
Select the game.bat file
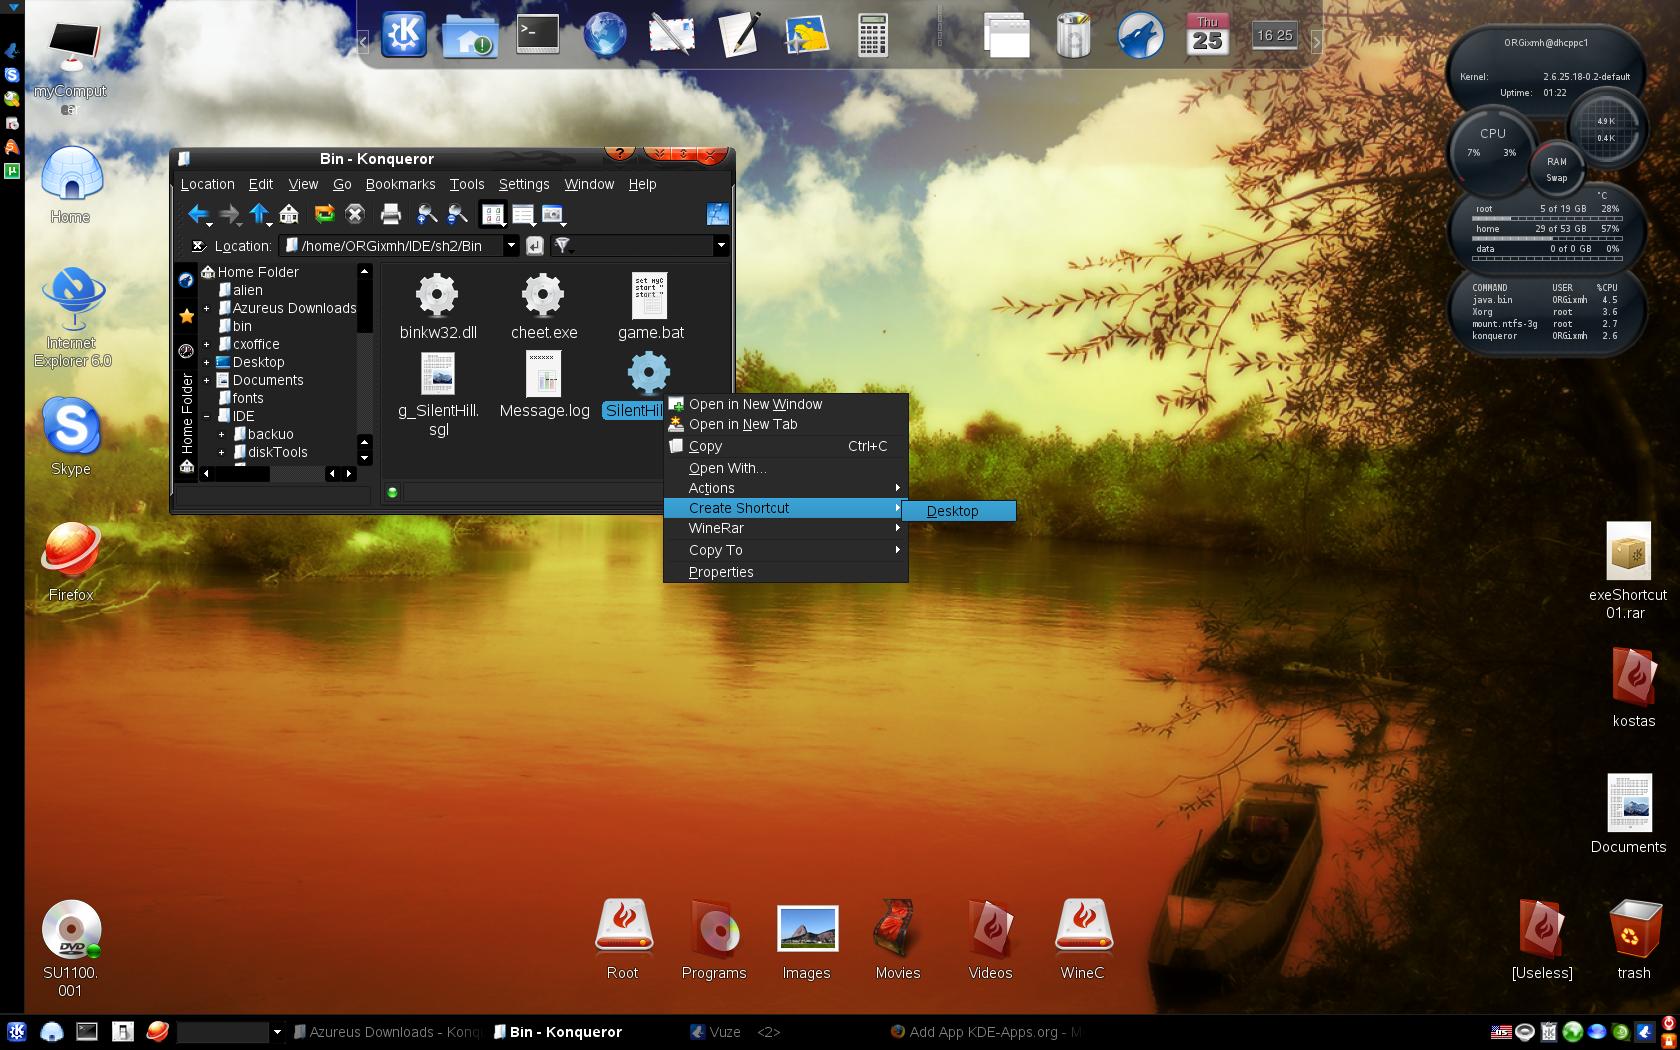click(651, 307)
